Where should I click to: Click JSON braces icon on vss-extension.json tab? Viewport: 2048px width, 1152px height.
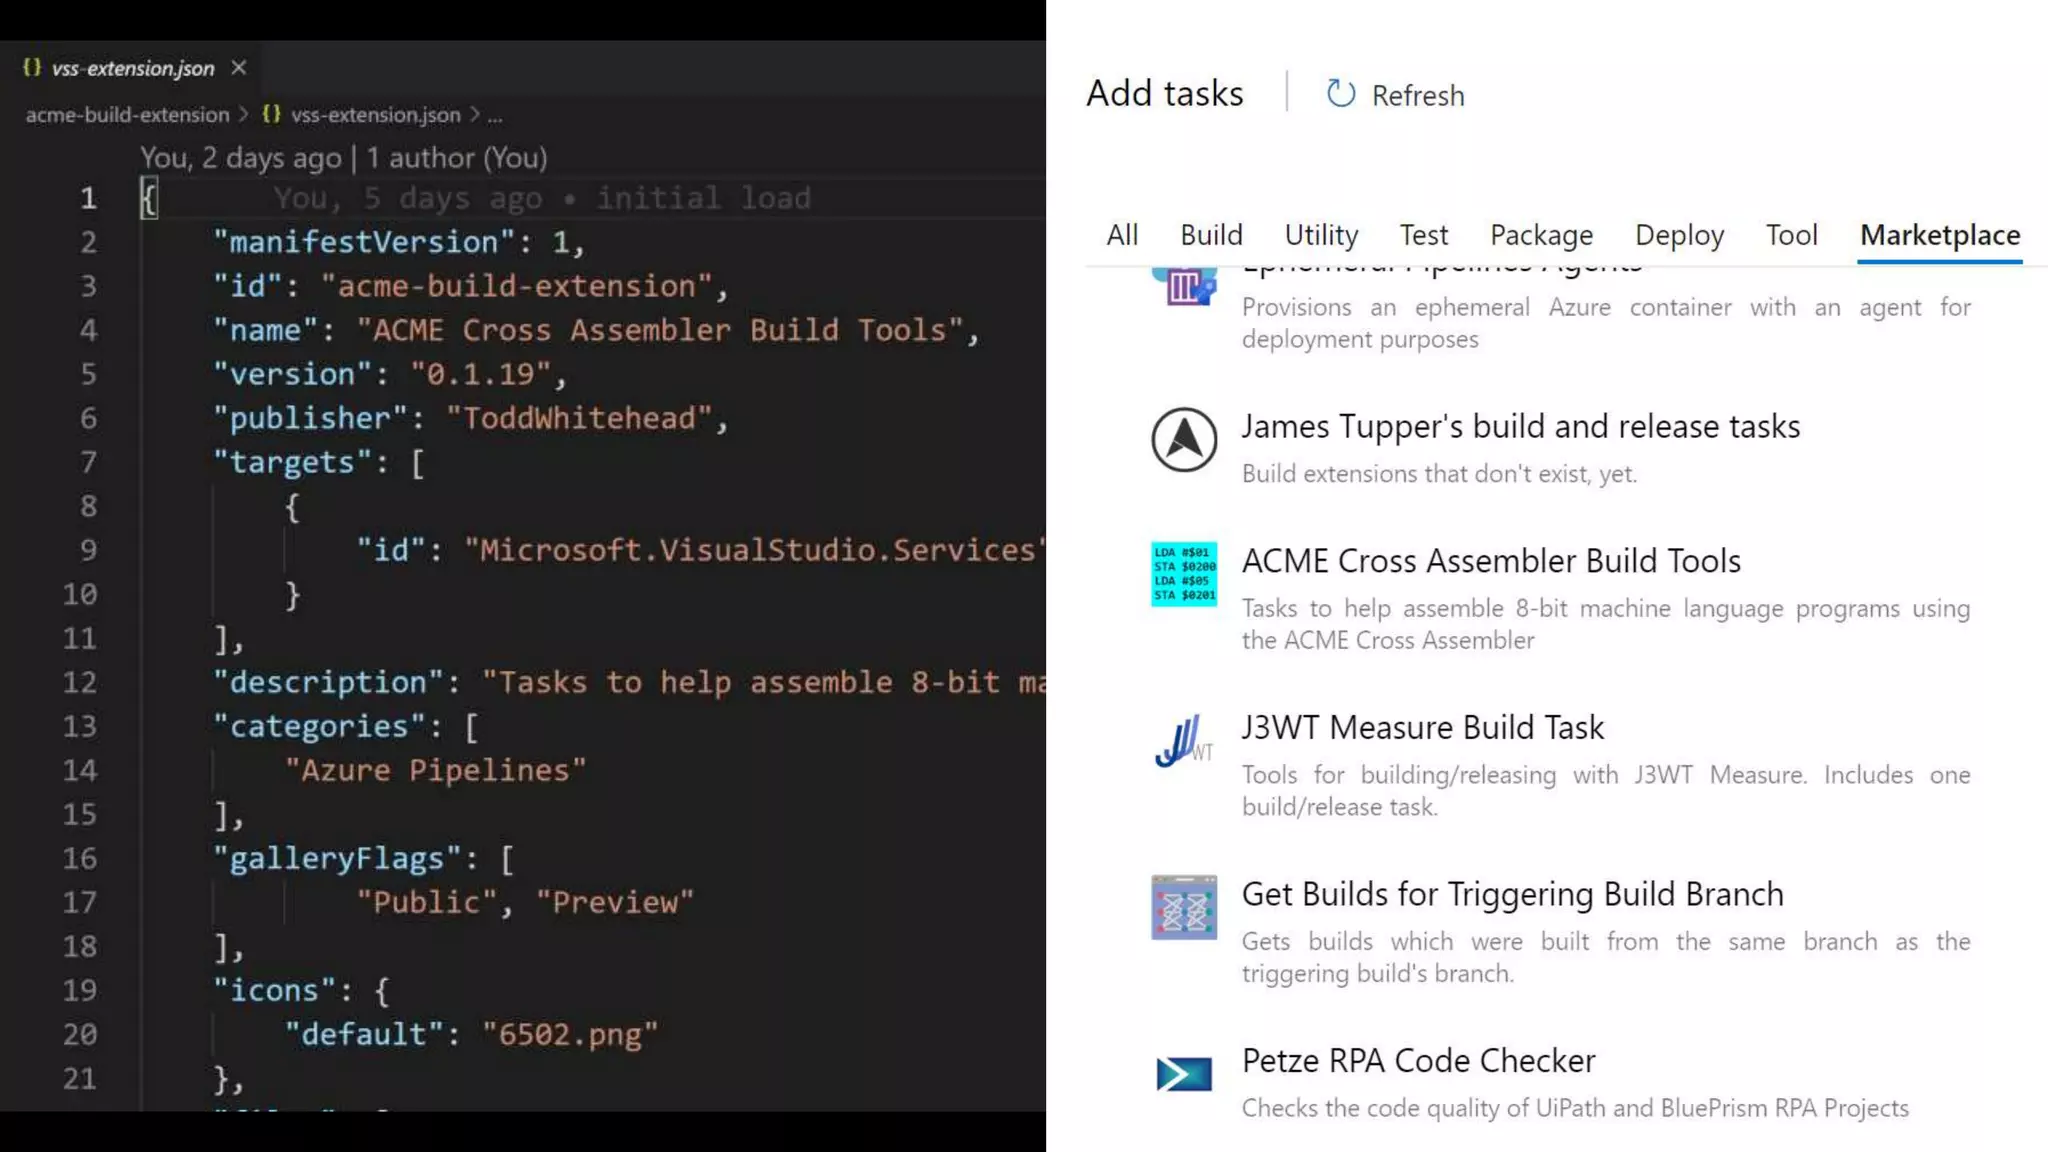32,67
